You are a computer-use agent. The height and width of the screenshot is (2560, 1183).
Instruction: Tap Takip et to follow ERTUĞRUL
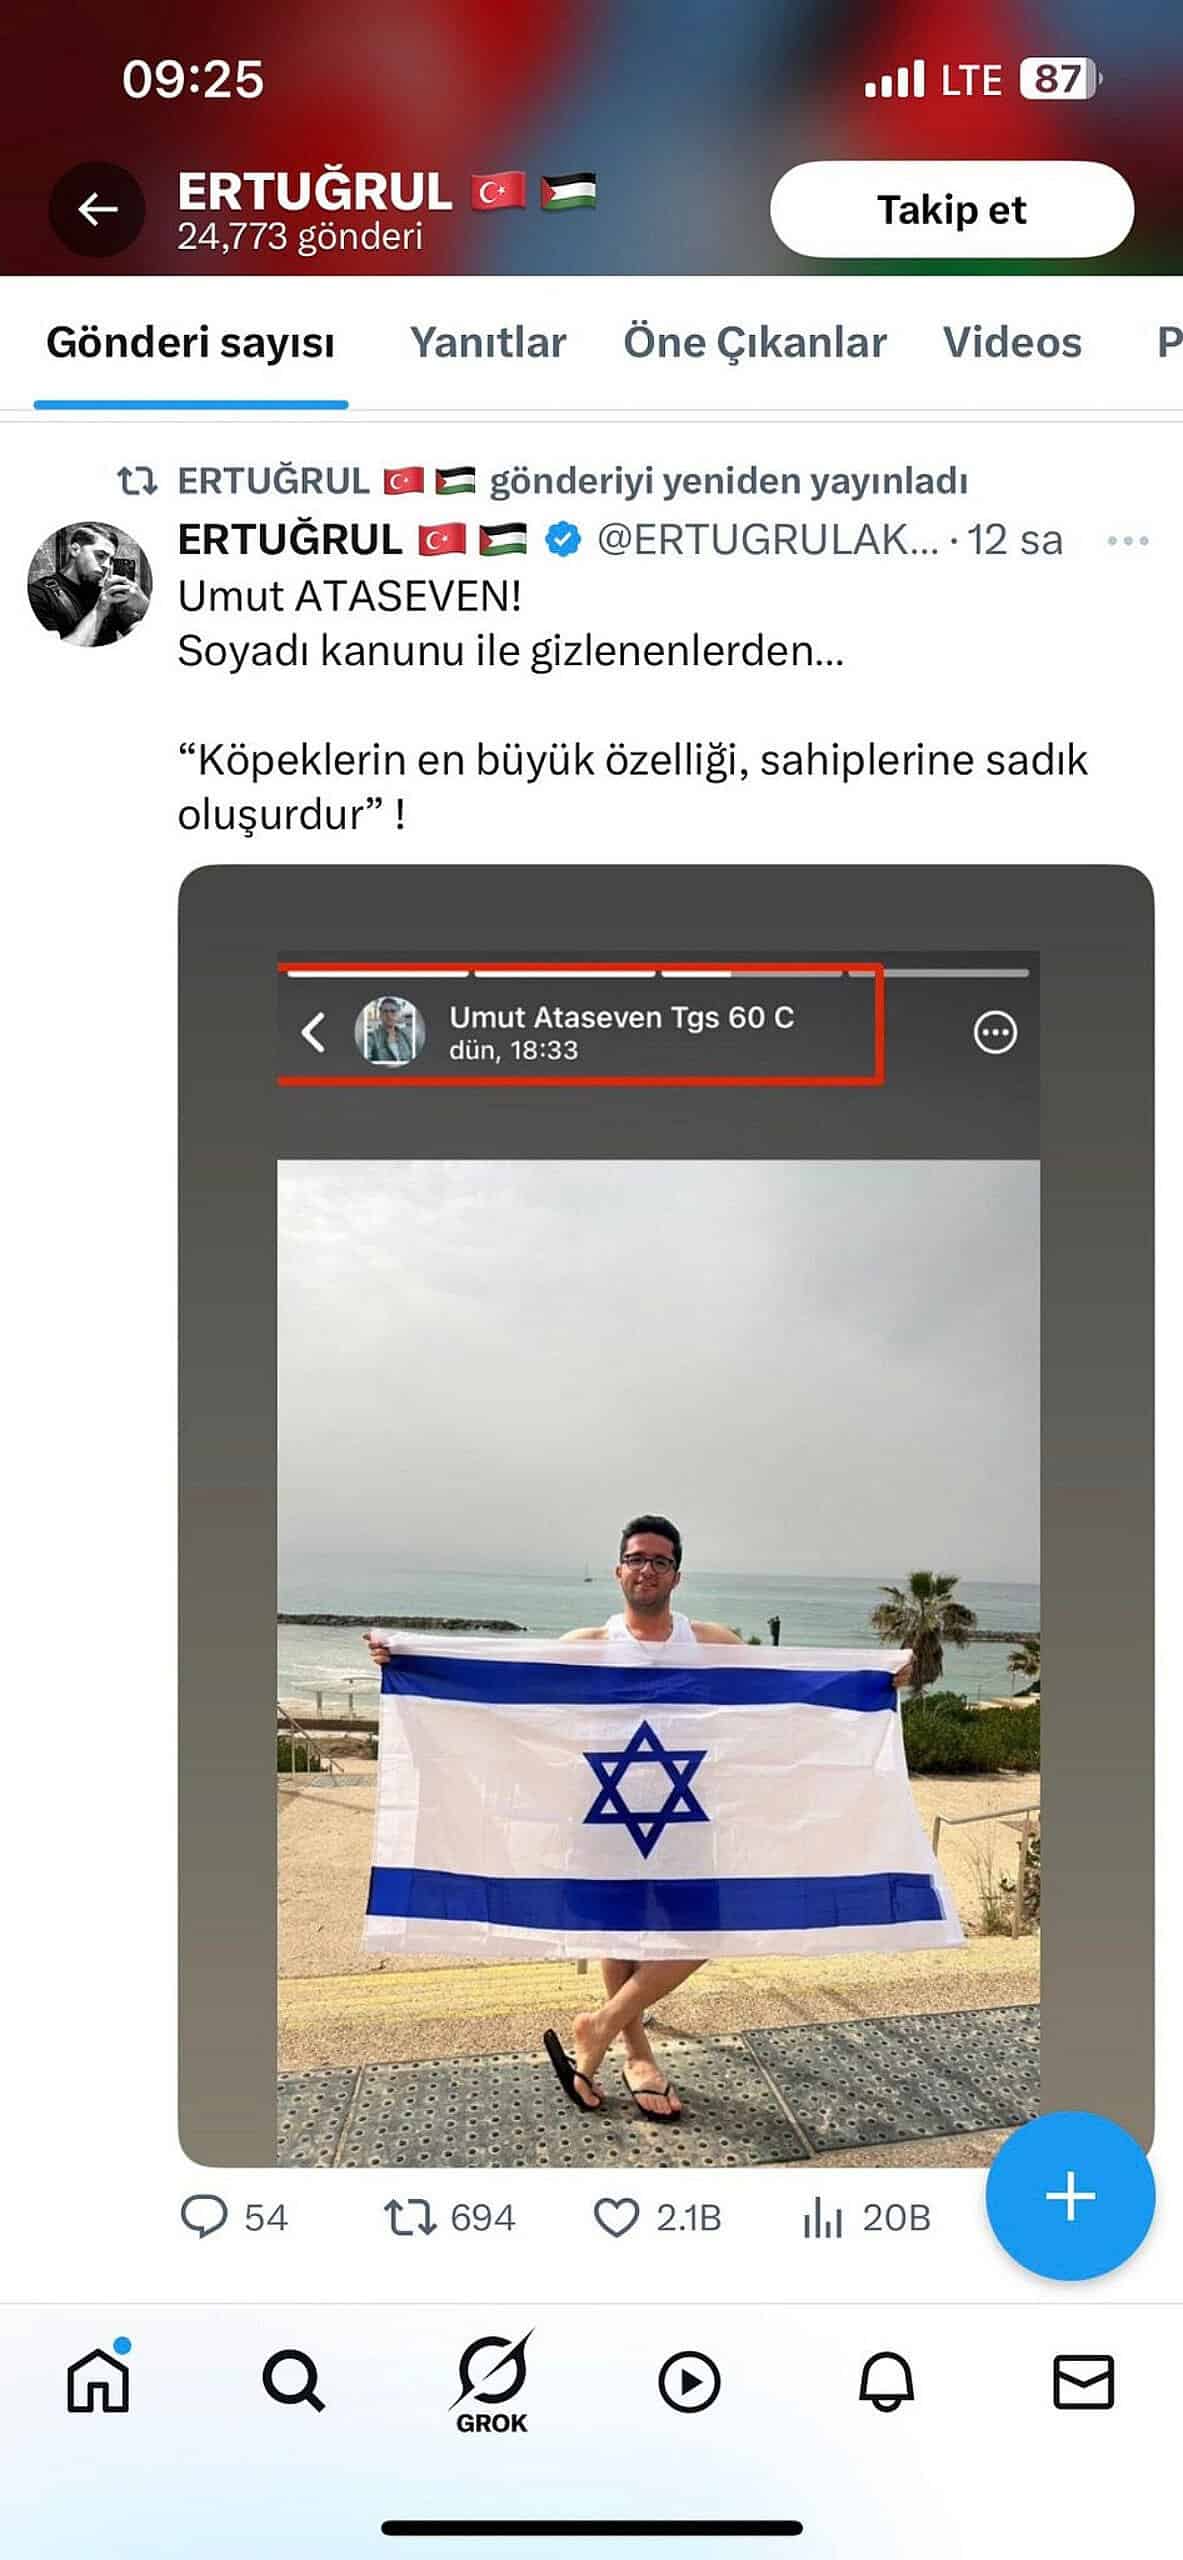tap(952, 210)
